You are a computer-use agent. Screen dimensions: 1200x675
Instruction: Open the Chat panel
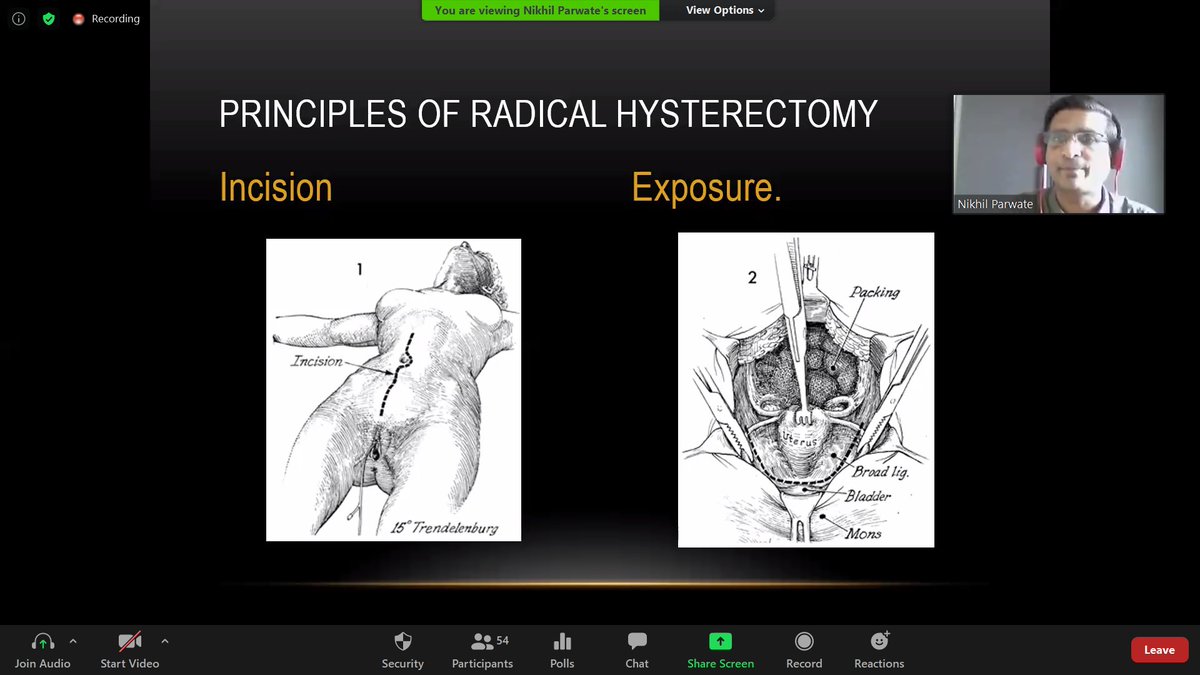637,650
